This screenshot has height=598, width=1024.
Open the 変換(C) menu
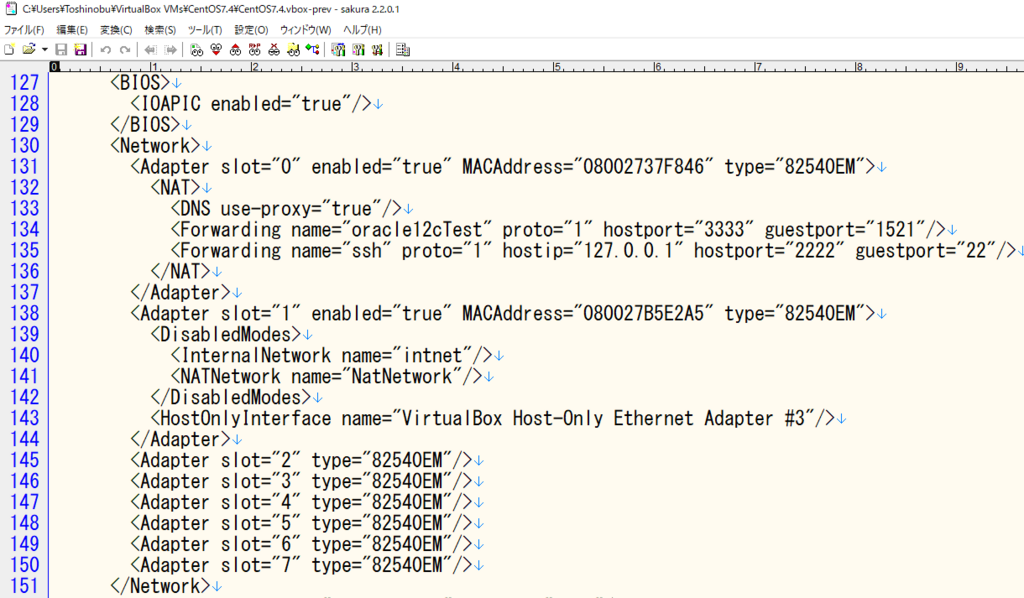[x=116, y=30]
